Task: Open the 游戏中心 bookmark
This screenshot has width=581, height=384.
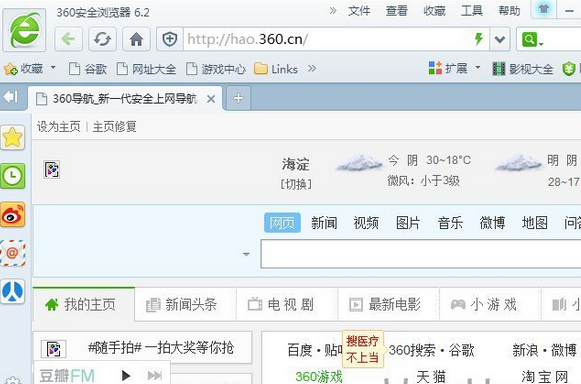Action: 216,69
